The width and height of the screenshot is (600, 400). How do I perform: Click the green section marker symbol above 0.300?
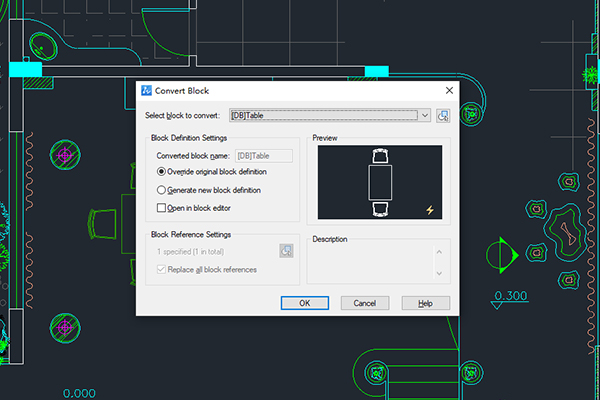point(502,255)
